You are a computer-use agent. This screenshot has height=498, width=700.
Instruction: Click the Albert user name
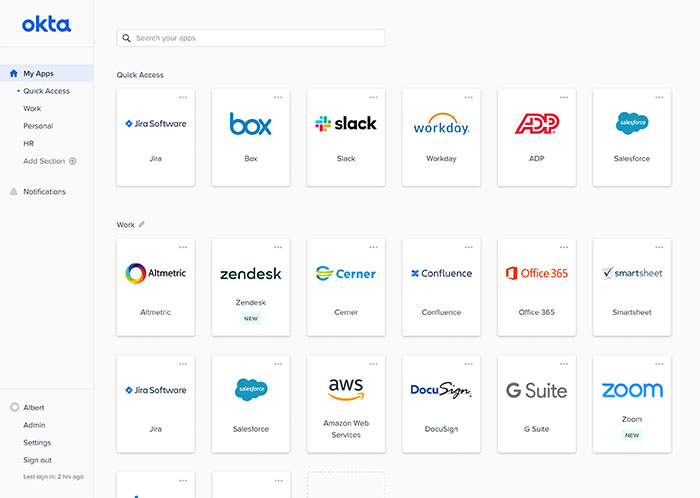(33, 407)
